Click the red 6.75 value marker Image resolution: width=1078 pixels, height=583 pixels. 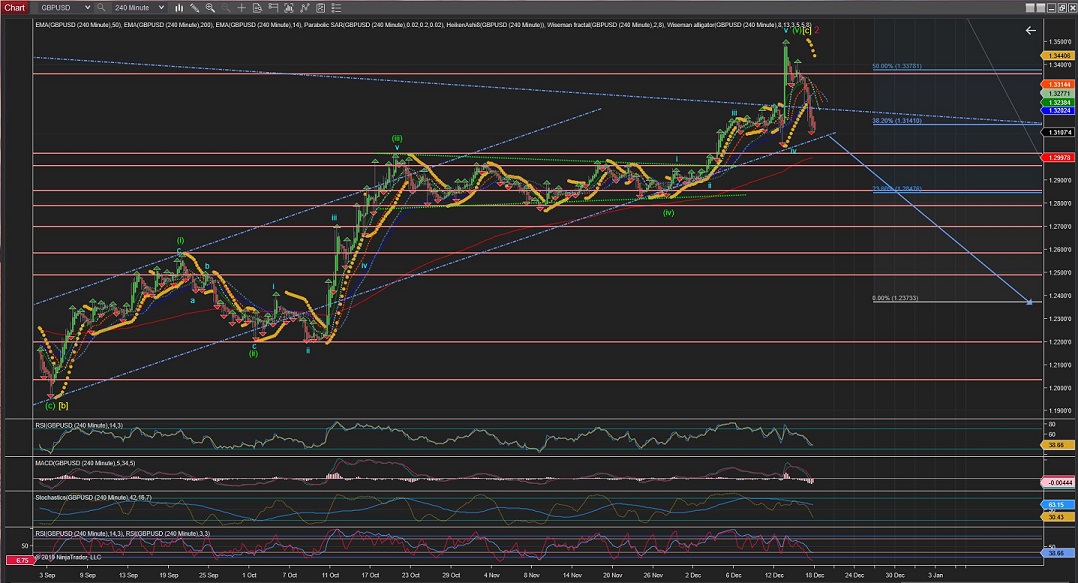[x=20, y=560]
